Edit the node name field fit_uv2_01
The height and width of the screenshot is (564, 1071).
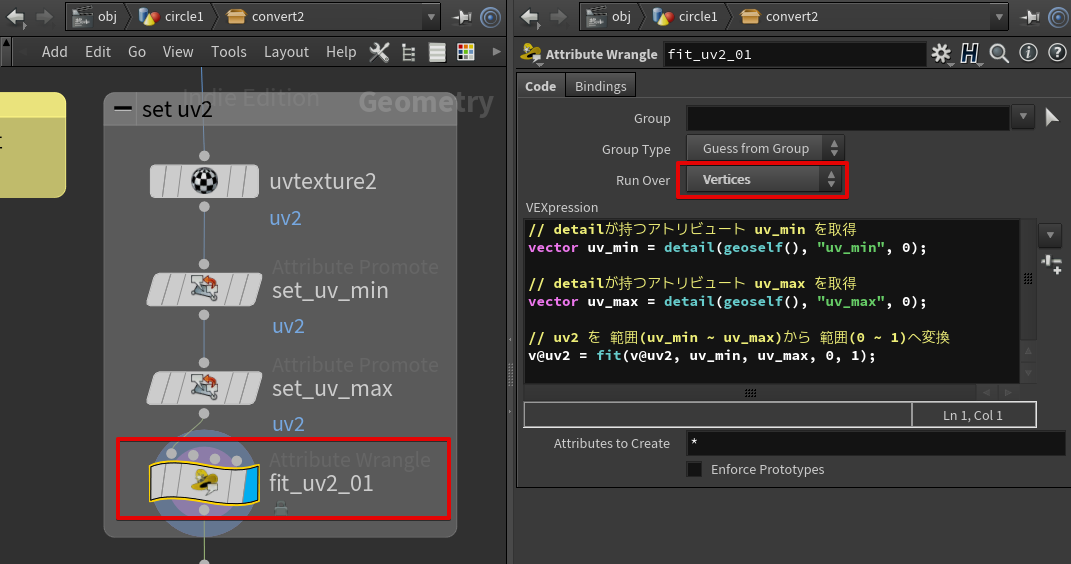click(794, 55)
